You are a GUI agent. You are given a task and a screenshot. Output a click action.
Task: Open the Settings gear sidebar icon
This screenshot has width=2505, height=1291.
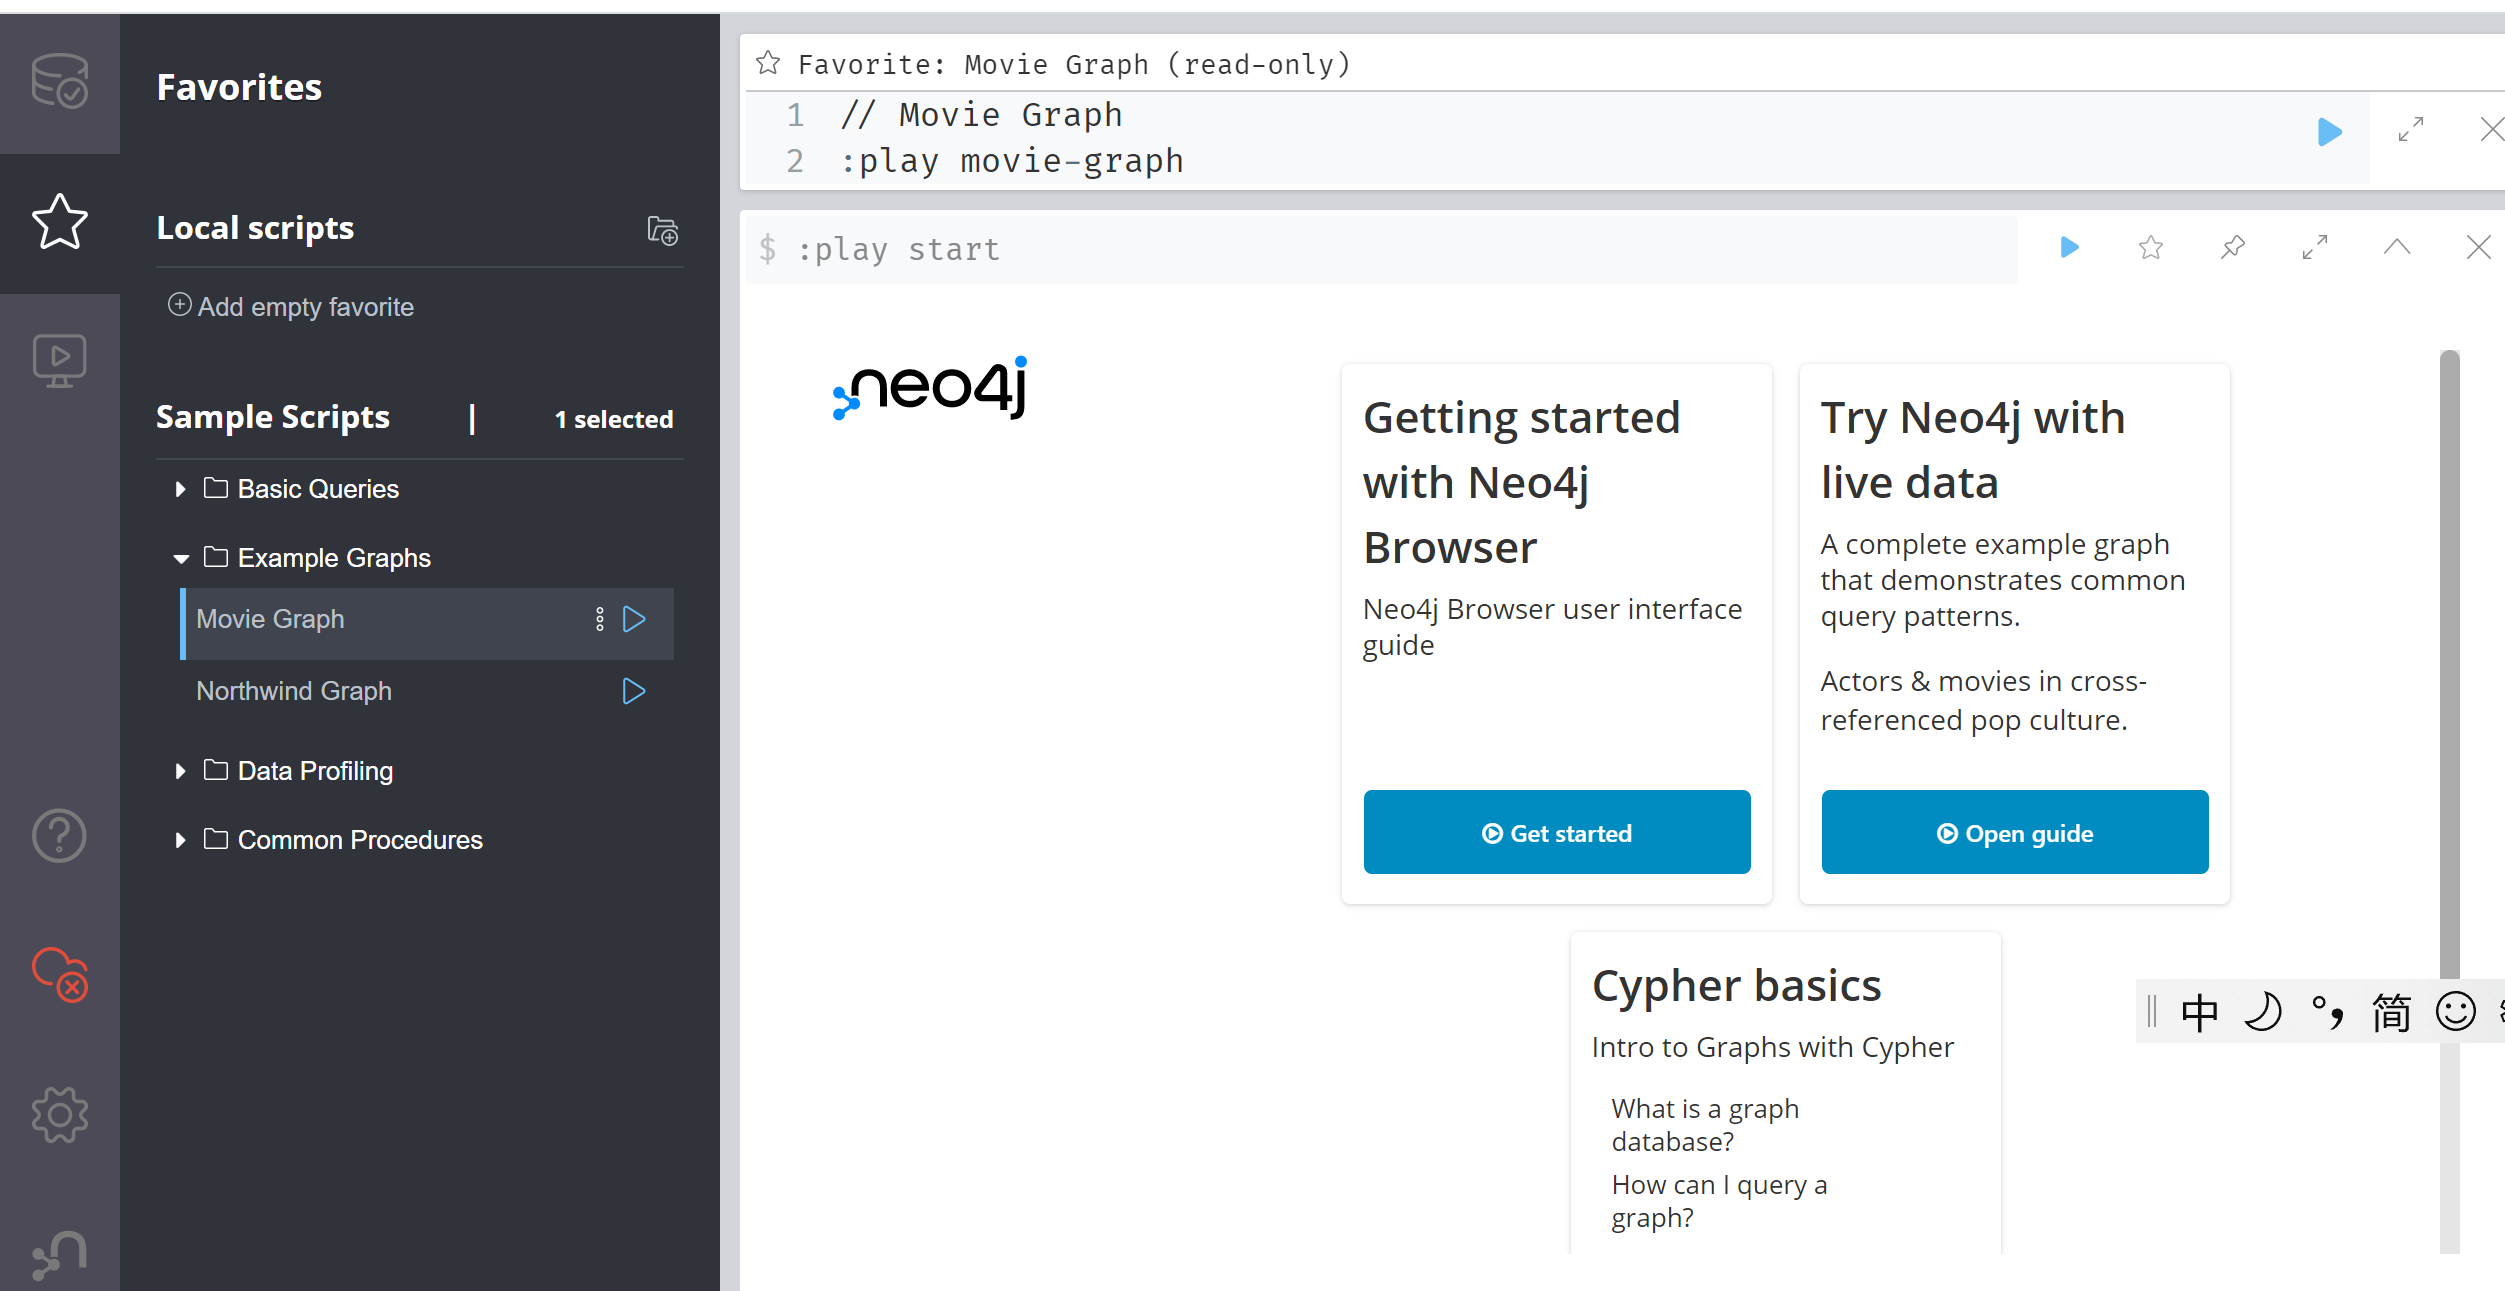[60, 1114]
